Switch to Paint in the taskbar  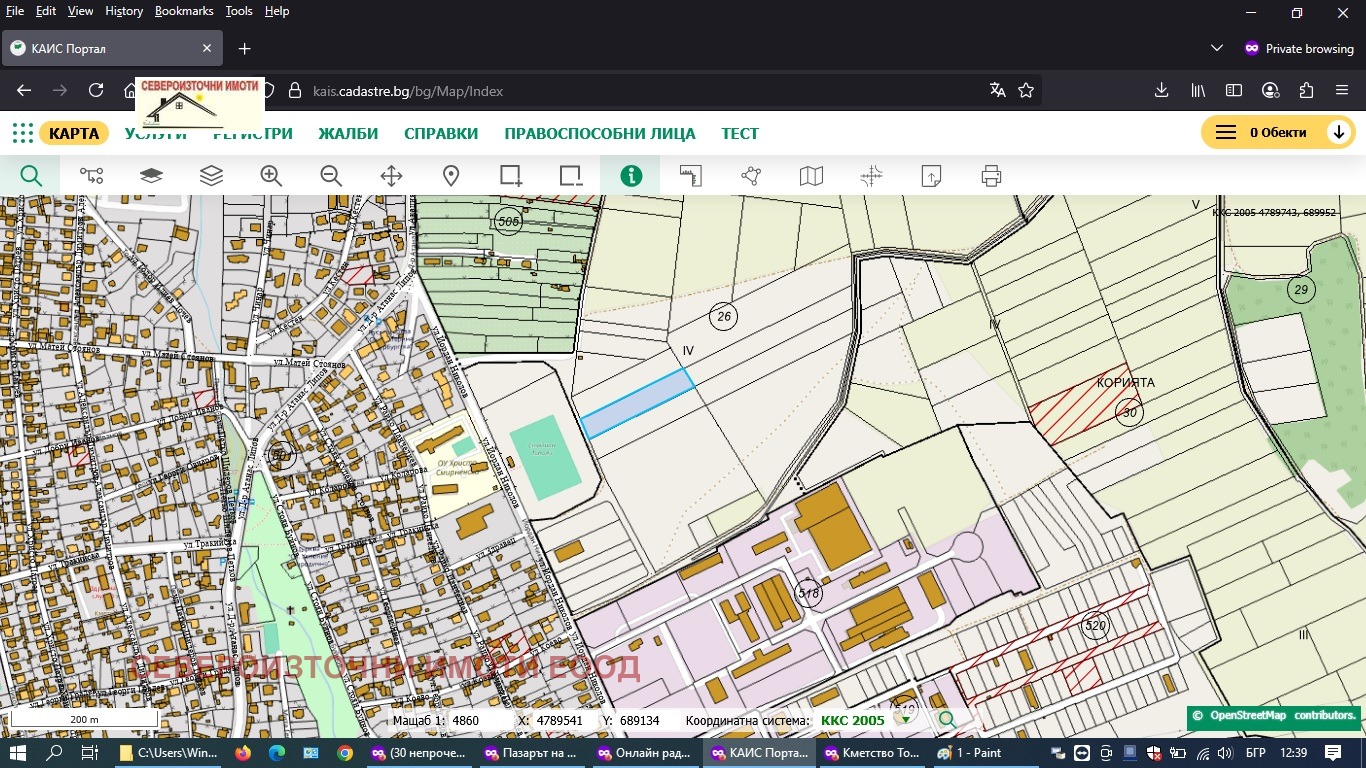pyautogui.click(x=970, y=753)
